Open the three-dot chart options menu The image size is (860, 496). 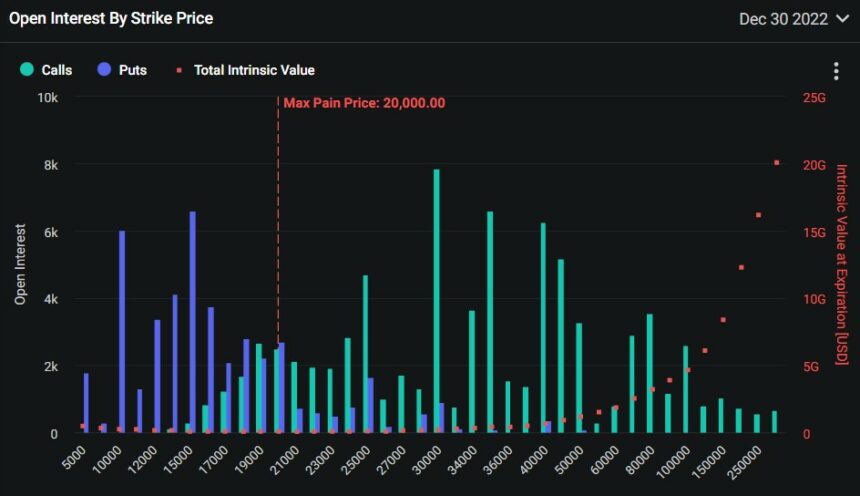[x=836, y=71]
